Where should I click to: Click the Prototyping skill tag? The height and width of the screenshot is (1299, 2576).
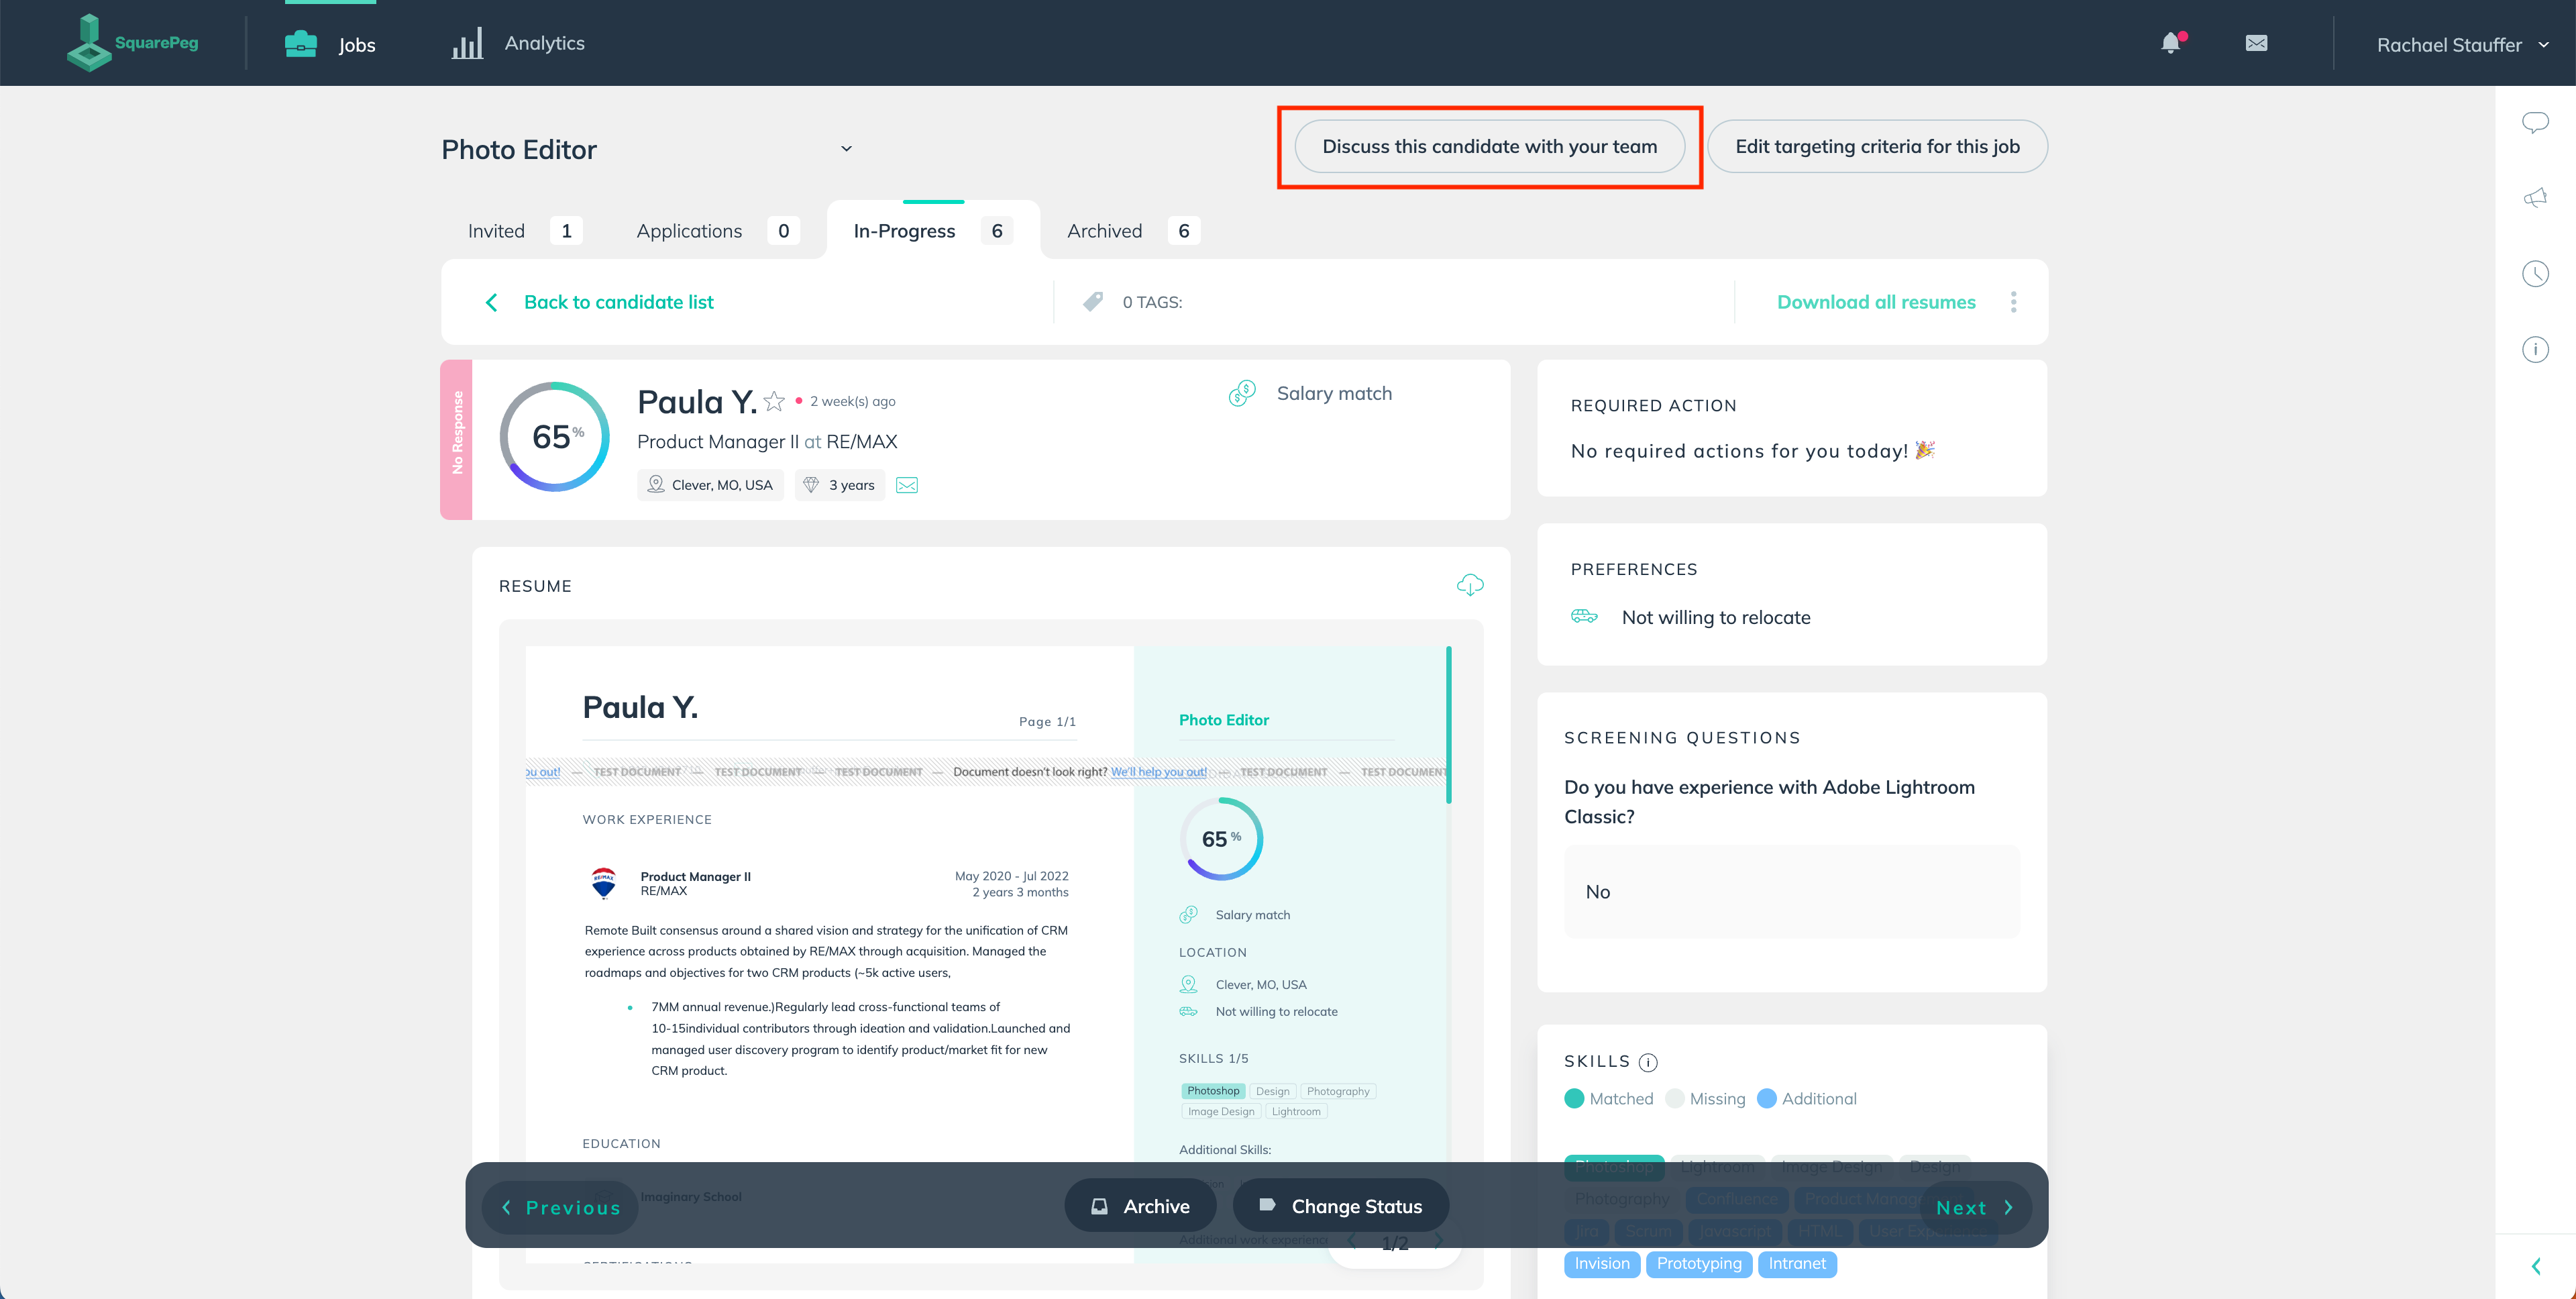1699,1263
